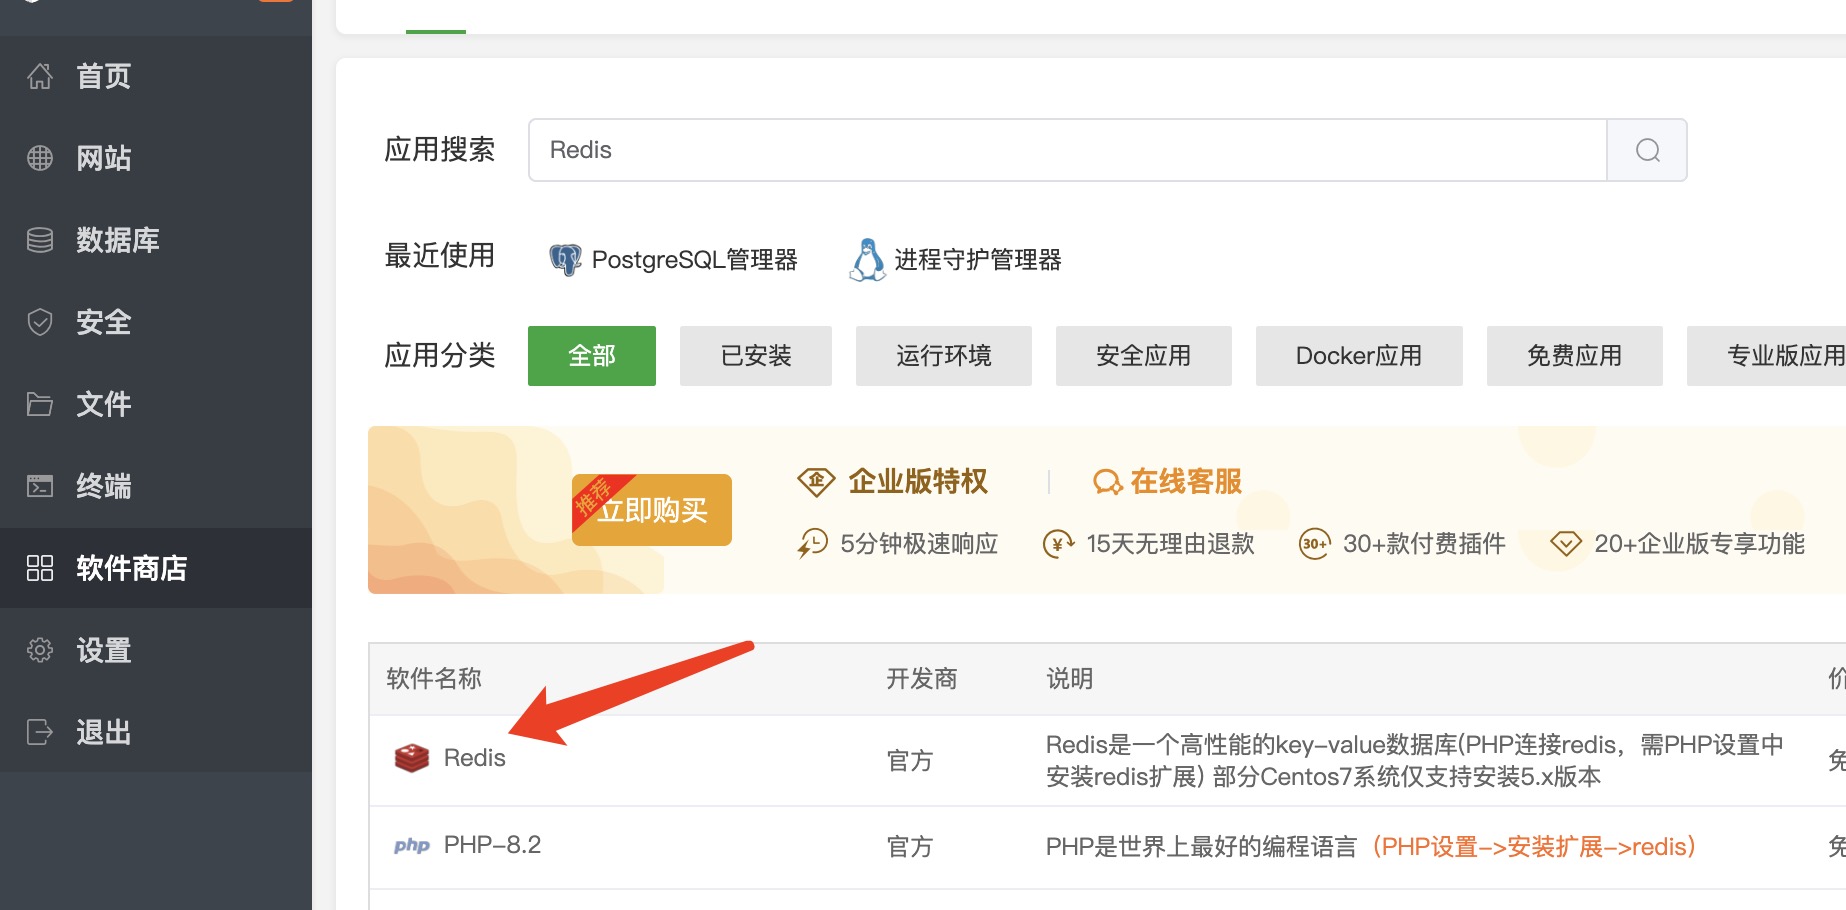Click the magnifier search button
This screenshot has width=1846, height=910.
coord(1647,150)
